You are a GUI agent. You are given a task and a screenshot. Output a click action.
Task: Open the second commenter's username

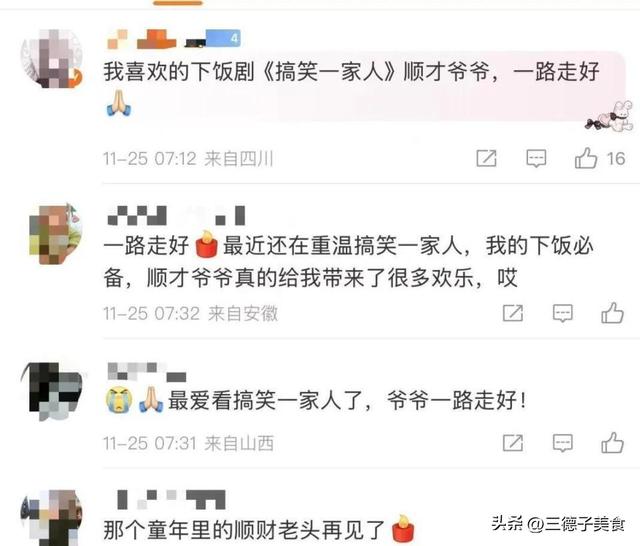[176, 215]
